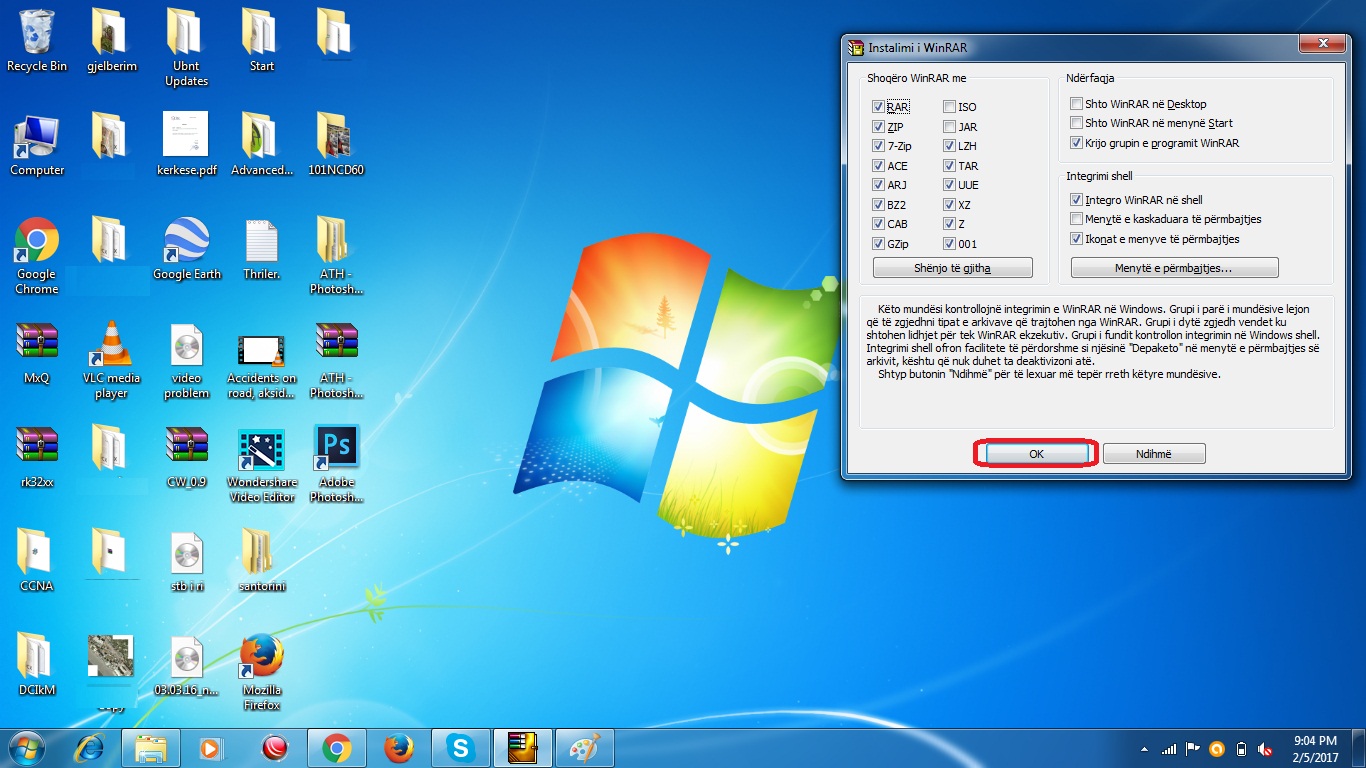This screenshot has height=768, width=1366.
Task: Check Shto WinRAR në Desktop
Action: coord(1077,104)
